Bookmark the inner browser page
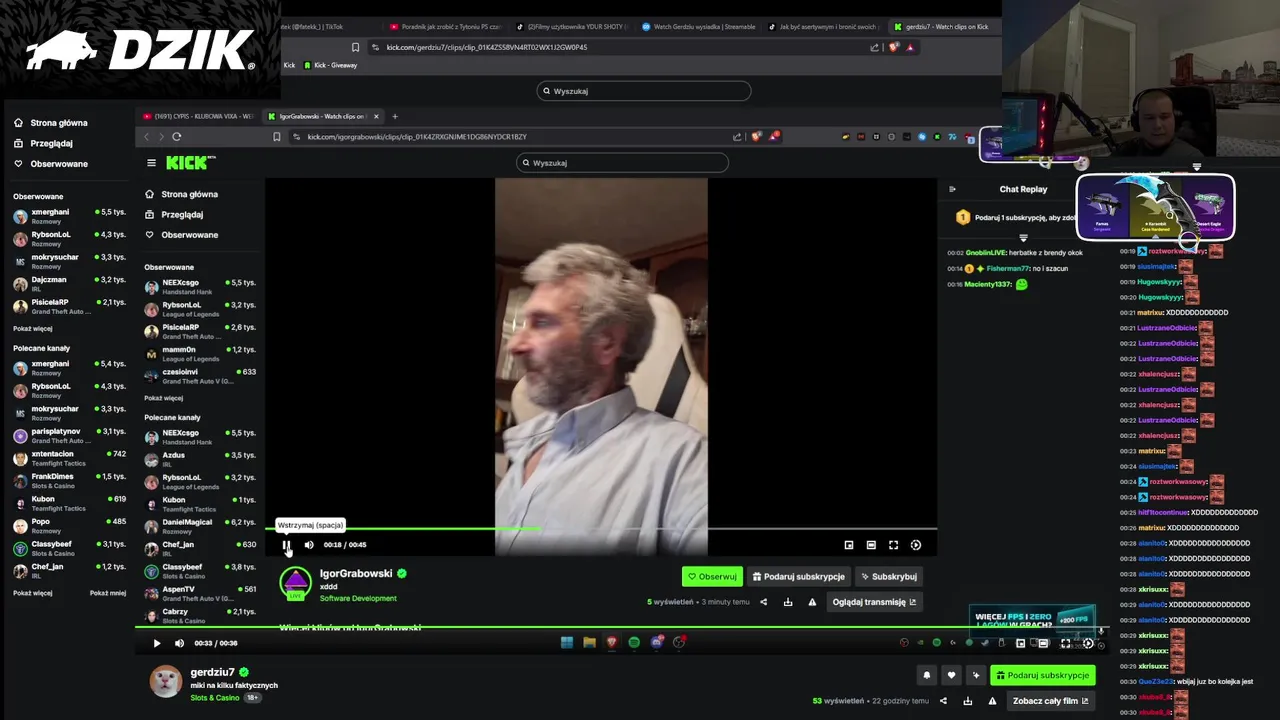The height and width of the screenshot is (720, 1280). (x=277, y=137)
